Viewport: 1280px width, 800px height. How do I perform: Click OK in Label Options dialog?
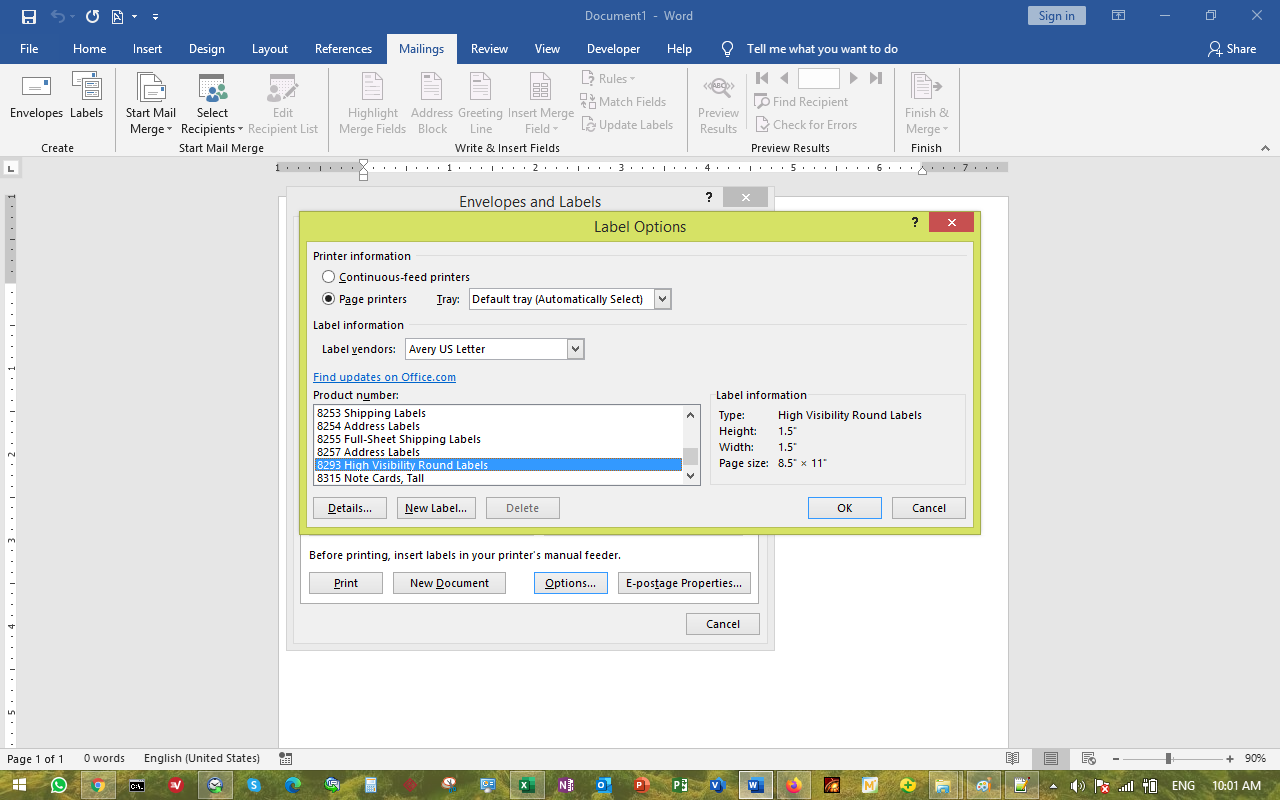(x=845, y=508)
